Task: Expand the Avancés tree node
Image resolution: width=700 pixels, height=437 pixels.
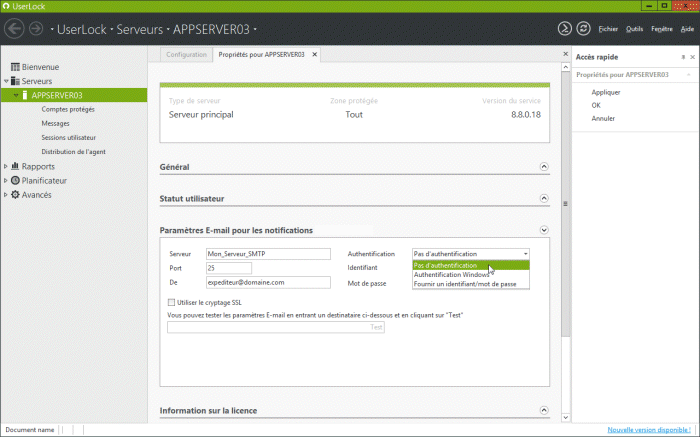Action: (x=6, y=195)
